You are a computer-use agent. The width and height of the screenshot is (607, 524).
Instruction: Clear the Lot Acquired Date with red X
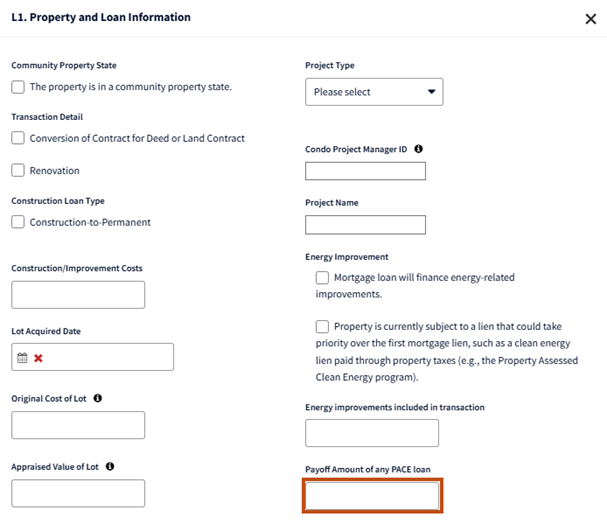[x=38, y=358]
